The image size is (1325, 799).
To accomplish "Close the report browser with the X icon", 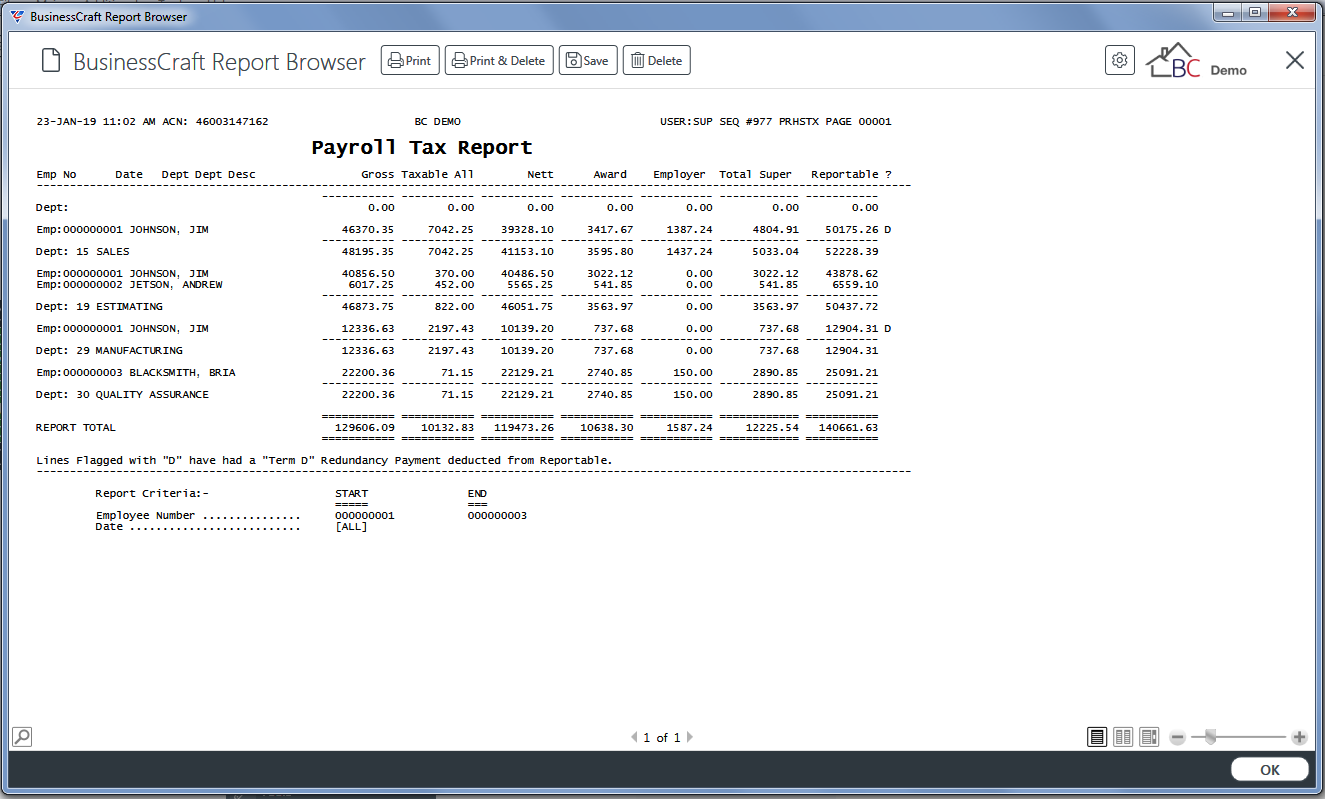I will click(x=1295, y=60).
